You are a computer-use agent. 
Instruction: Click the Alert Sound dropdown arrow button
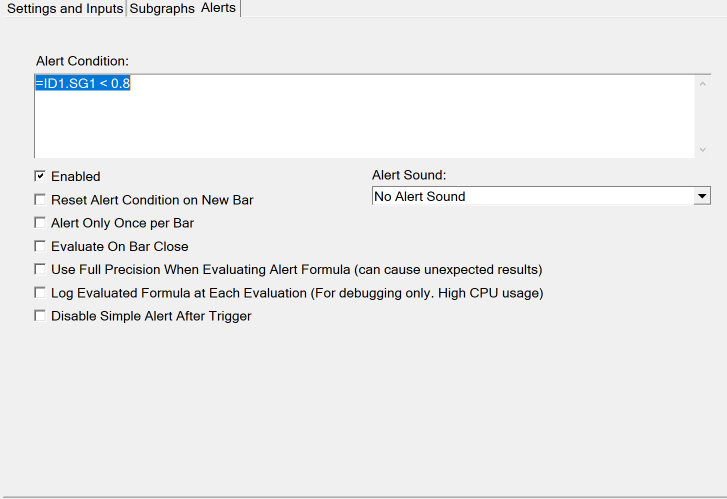702,196
